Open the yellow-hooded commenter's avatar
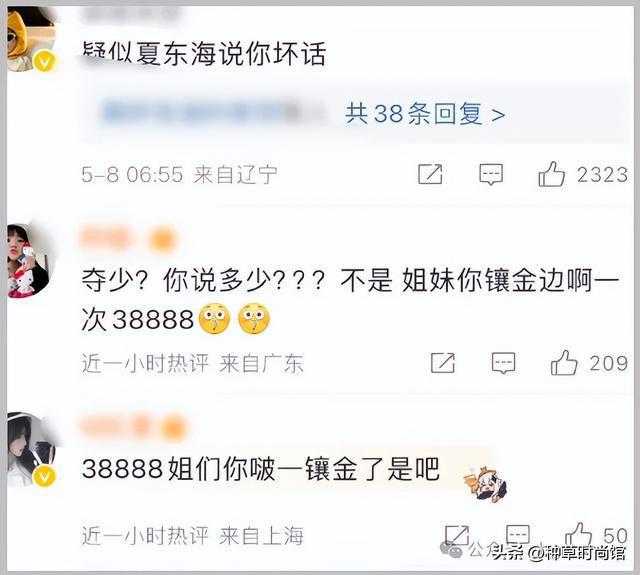The width and height of the screenshot is (640, 575). 31,40
